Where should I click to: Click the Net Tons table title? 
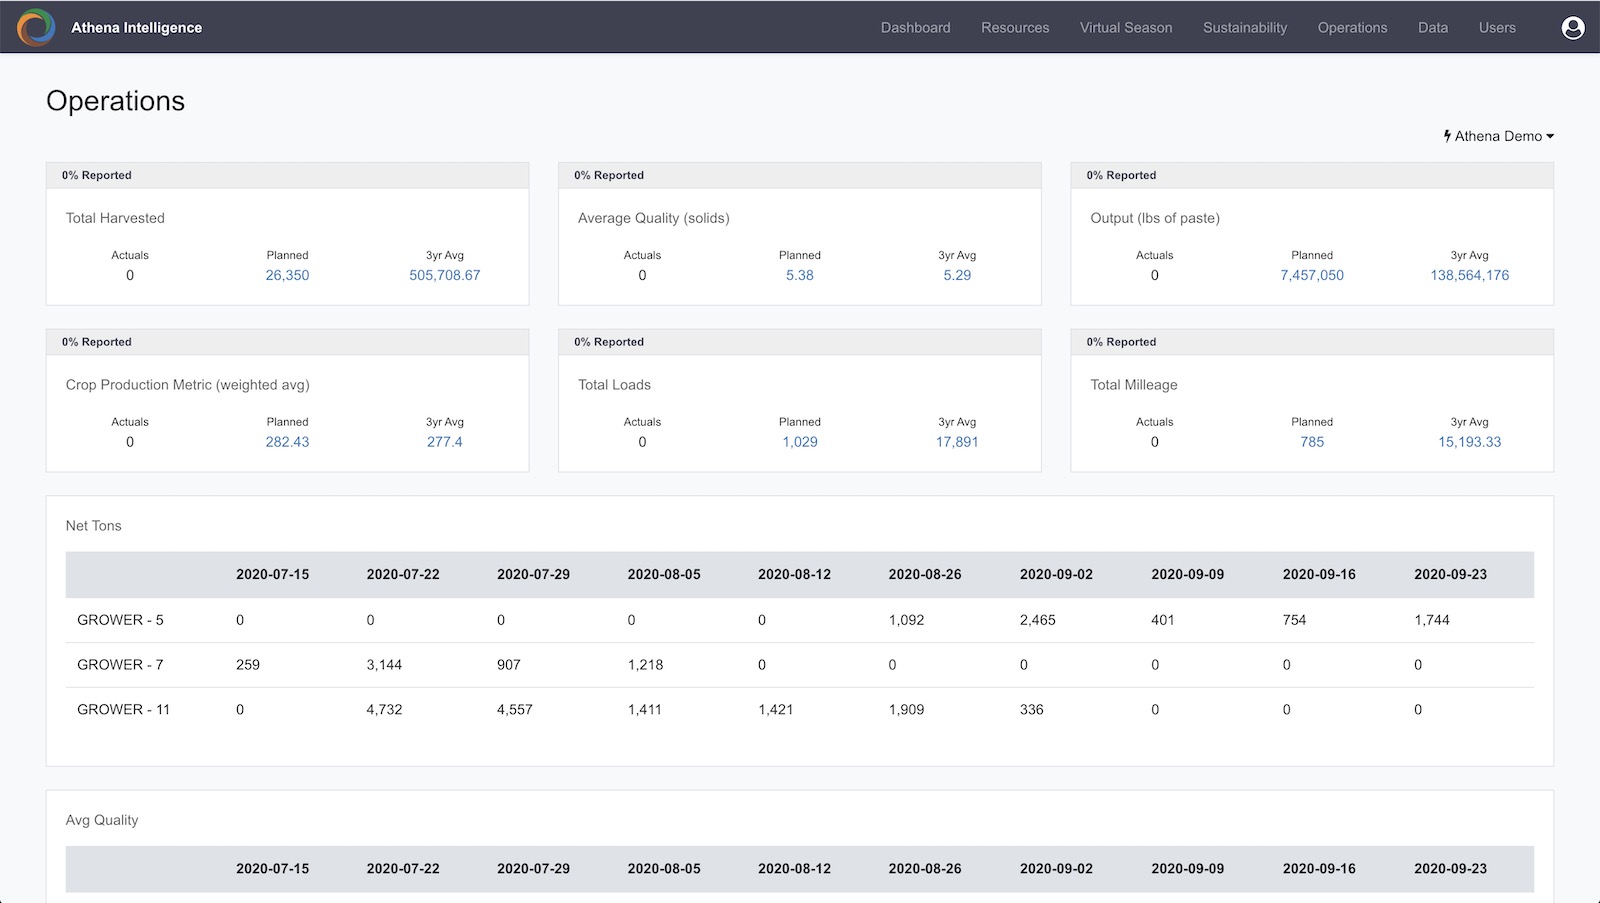[x=94, y=526]
